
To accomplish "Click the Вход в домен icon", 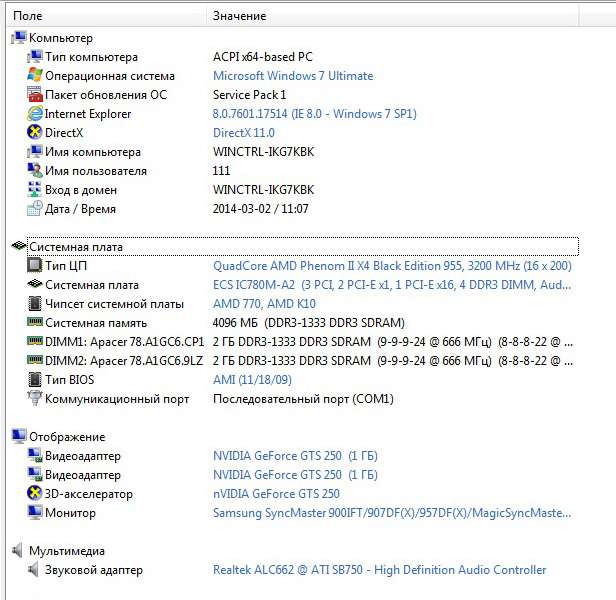I will (35, 189).
